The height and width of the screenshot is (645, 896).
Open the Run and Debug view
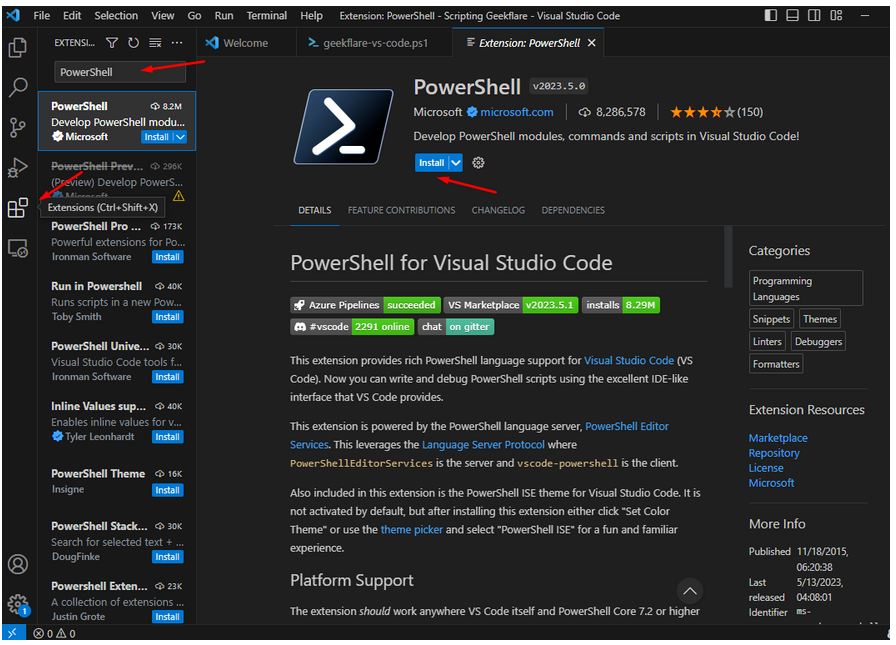click(x=18, y=167)
